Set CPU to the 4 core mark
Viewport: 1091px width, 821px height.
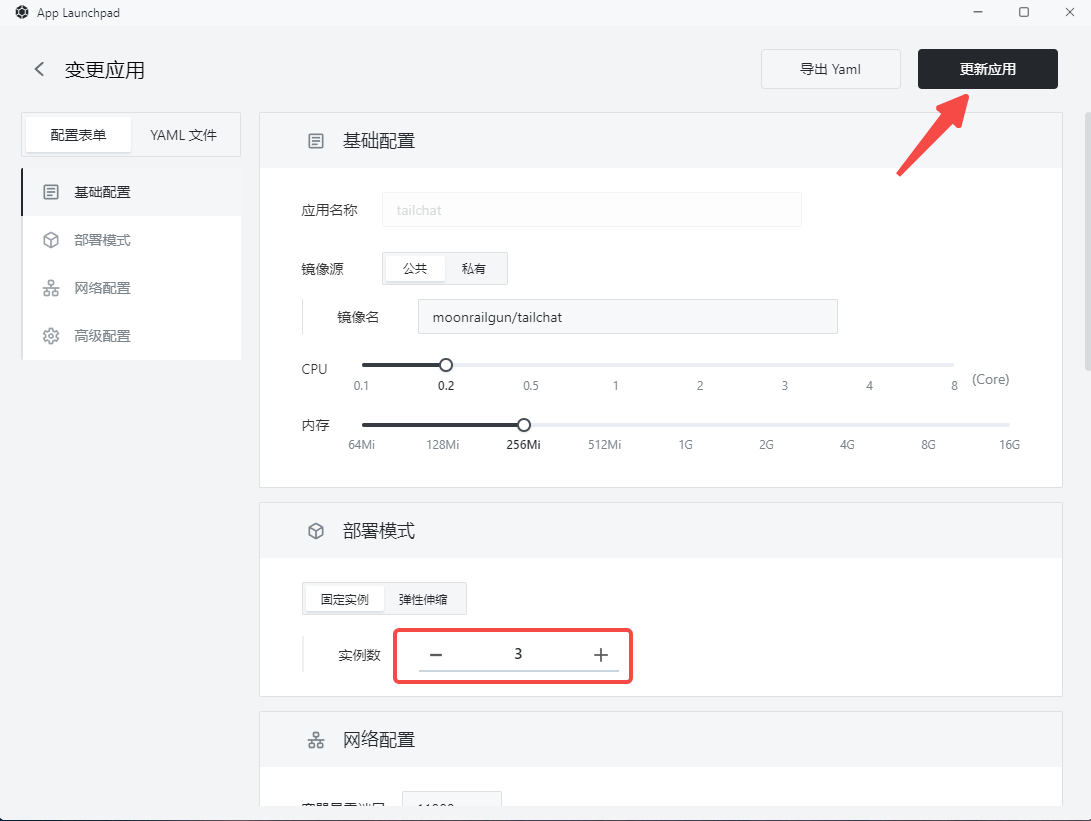pos(870,385)
